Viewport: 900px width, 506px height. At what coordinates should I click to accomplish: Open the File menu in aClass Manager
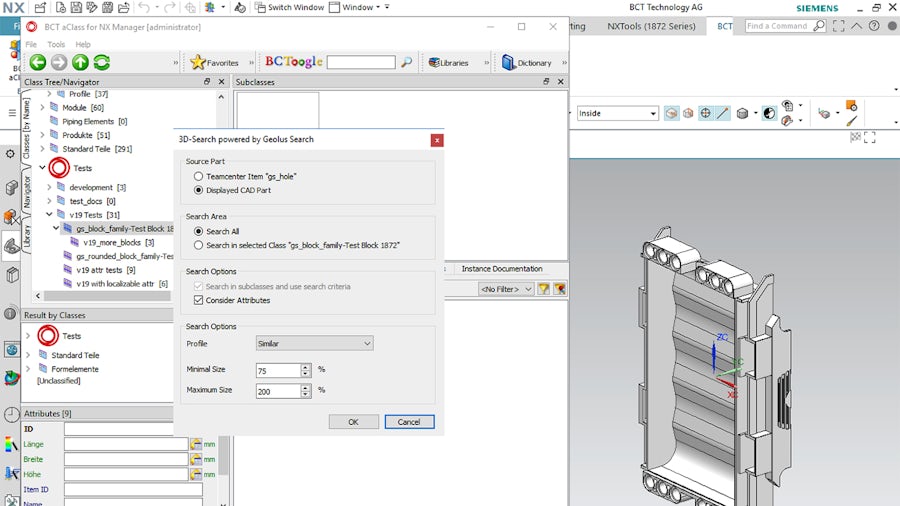coord(31,44)
